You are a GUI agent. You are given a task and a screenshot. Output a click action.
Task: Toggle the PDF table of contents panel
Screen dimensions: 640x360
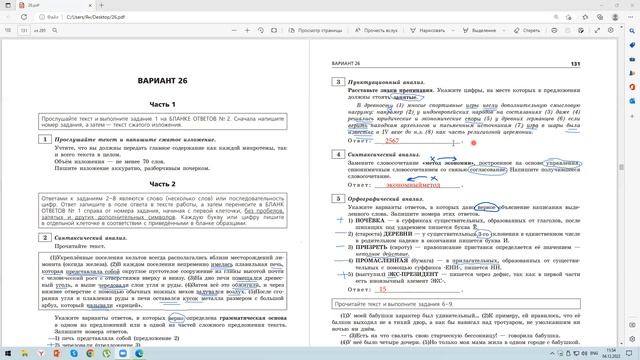(8, 30)
